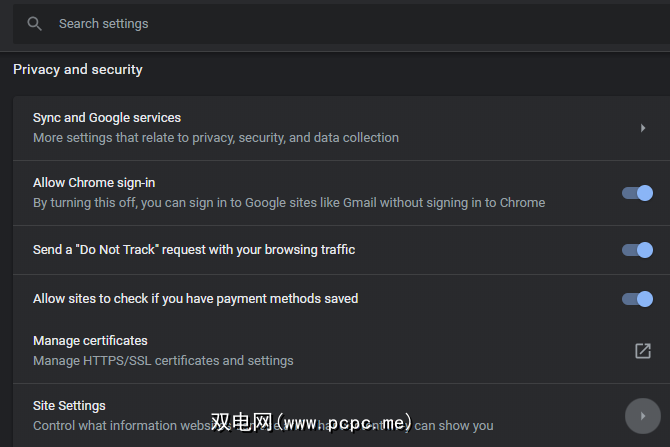The height and width of the screenshot is (447, 670).
Task: Open the Sync and Google services title
Action: [x=107, y=118]
